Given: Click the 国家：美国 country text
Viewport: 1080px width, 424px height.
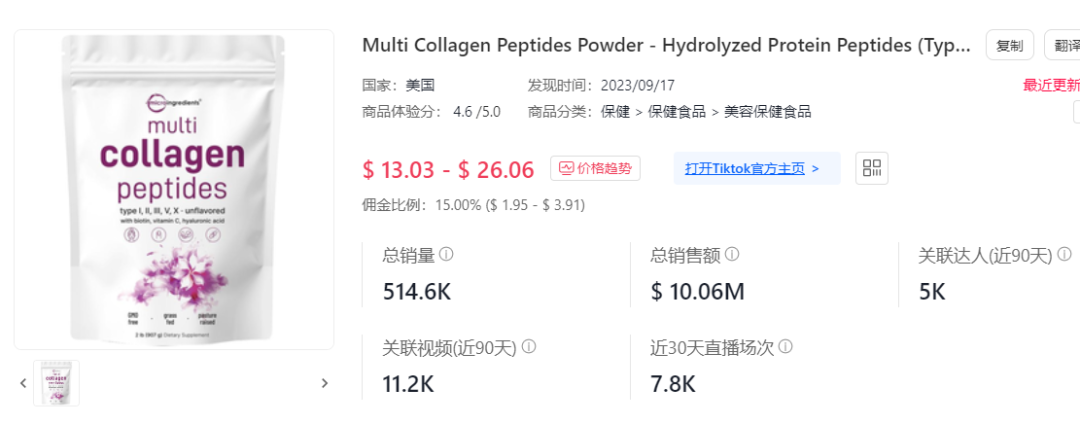Looking at the screenshot, I should (x=398, y=86).
